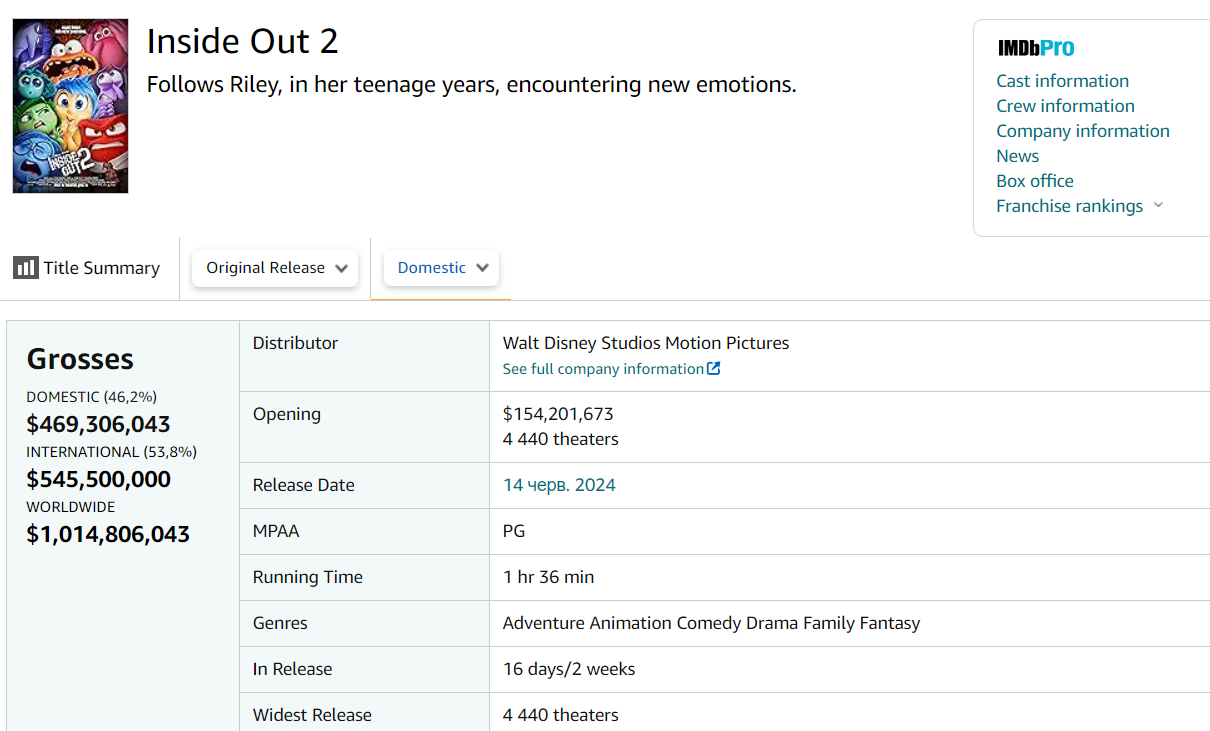Open the News link

click(1017, 156)
